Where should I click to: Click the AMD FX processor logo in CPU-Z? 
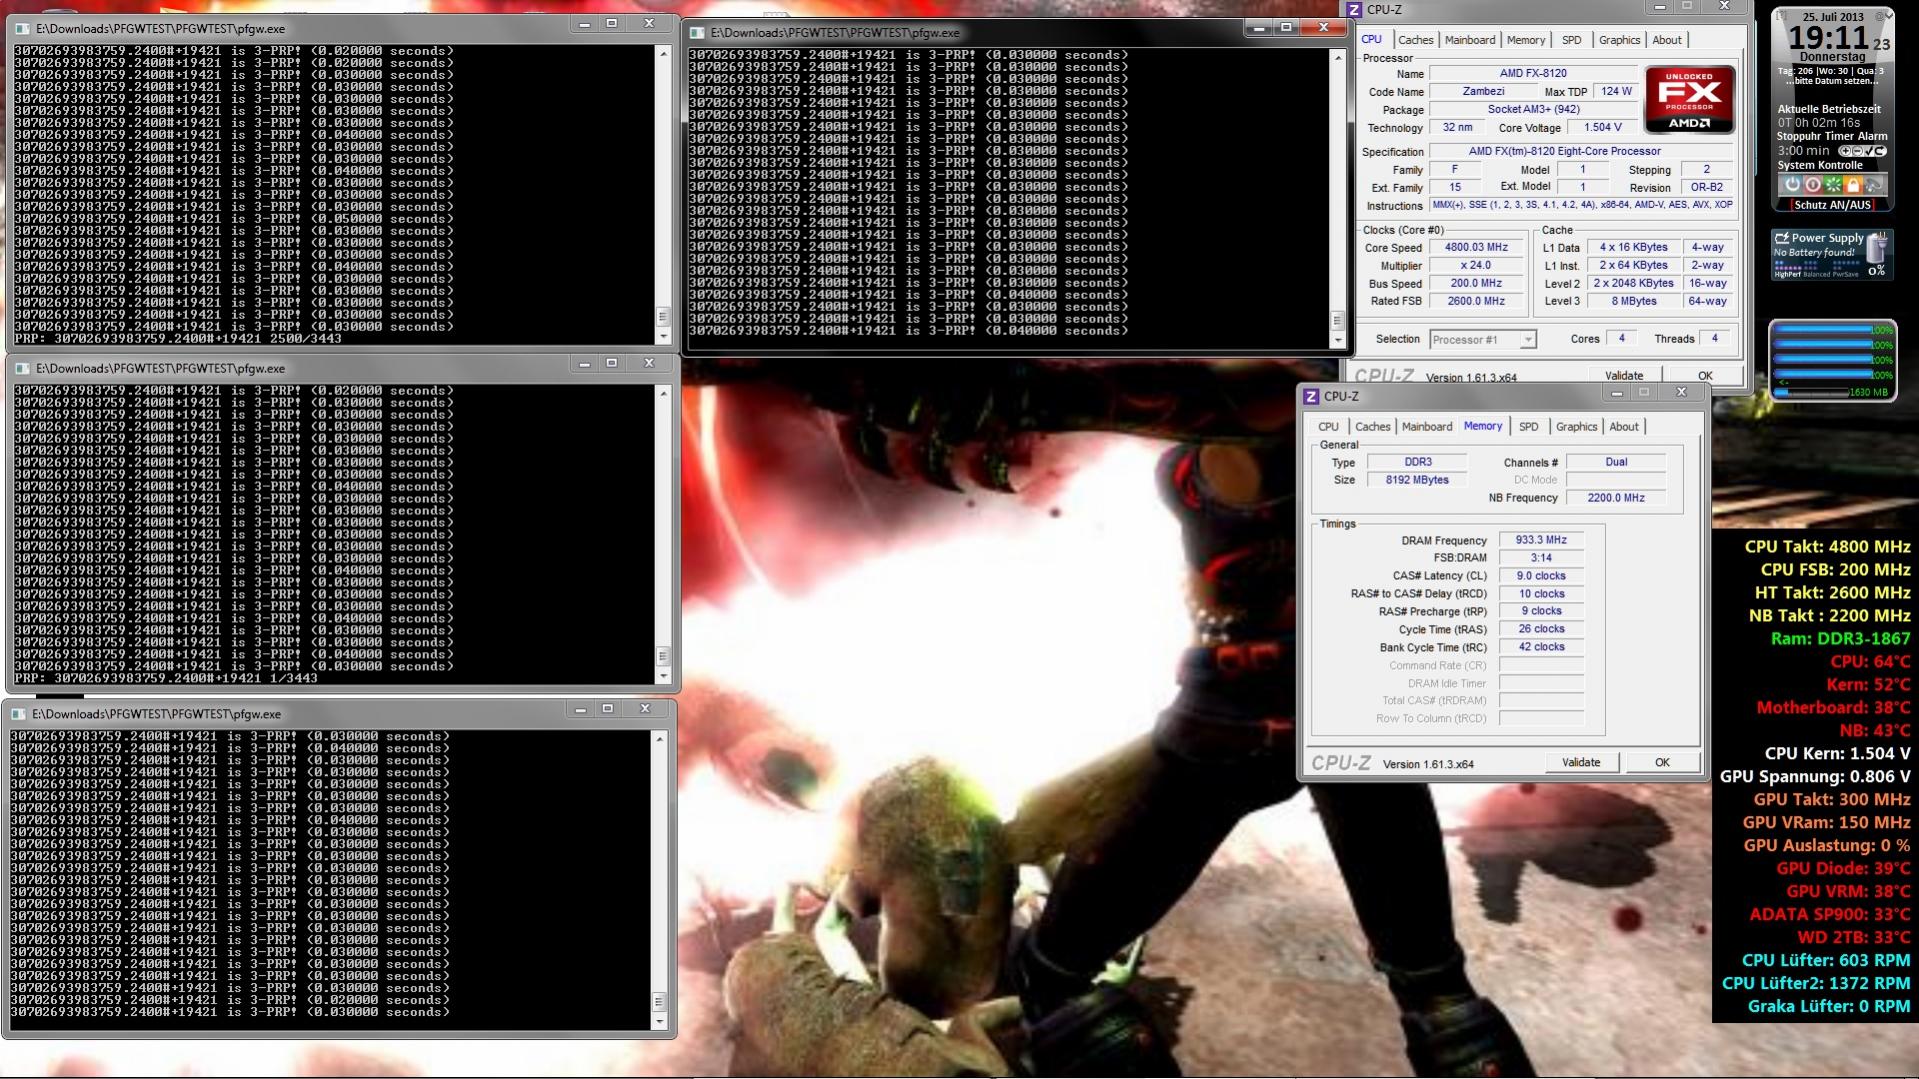[1689, 99]
